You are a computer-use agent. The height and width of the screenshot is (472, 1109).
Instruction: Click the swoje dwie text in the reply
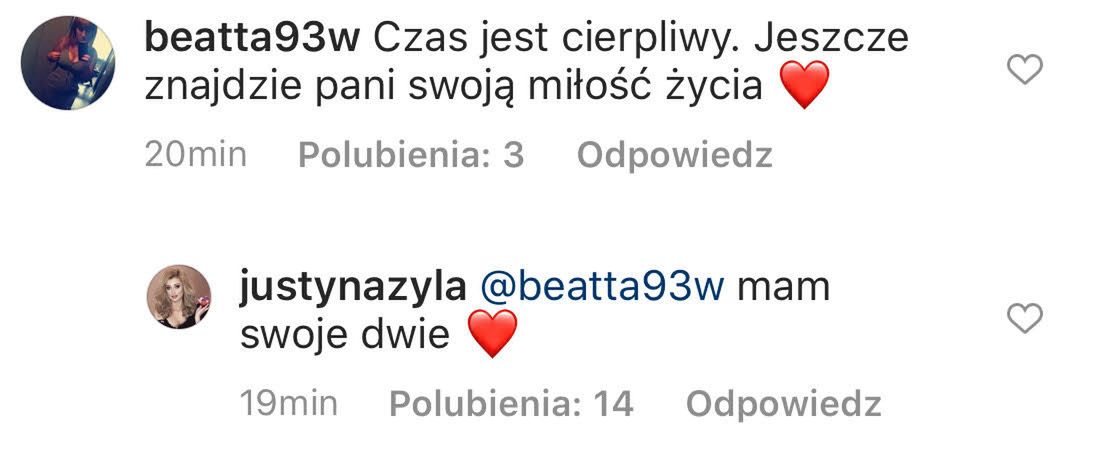click(x=345, y=334)
